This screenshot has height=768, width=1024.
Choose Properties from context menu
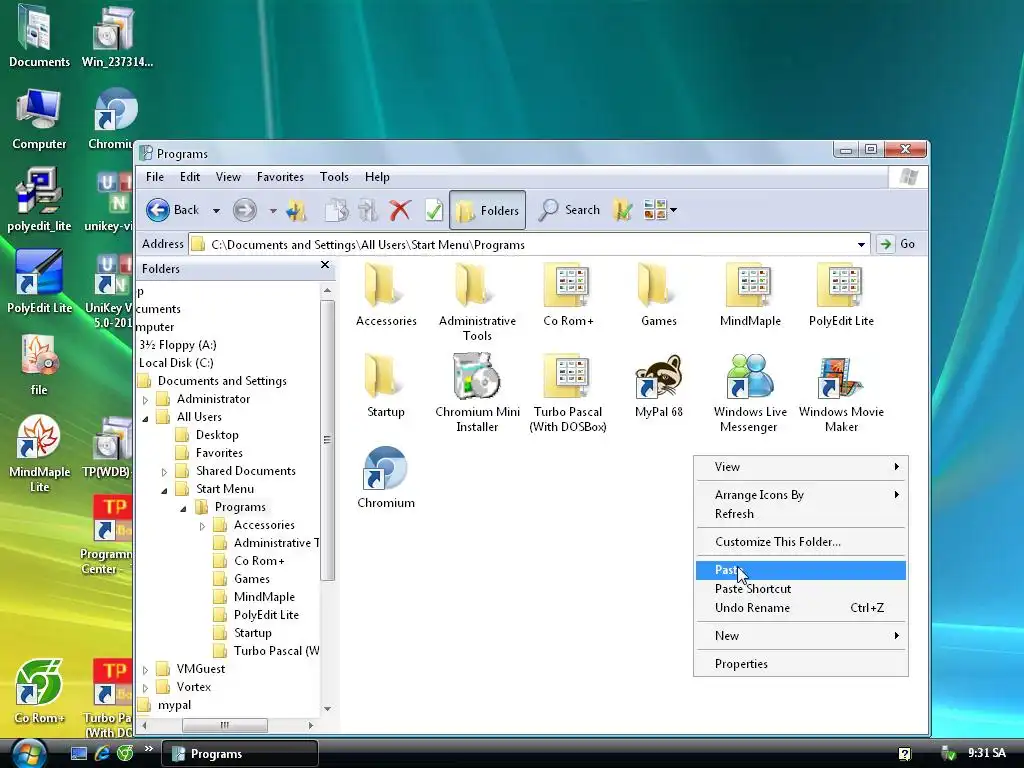801,664
